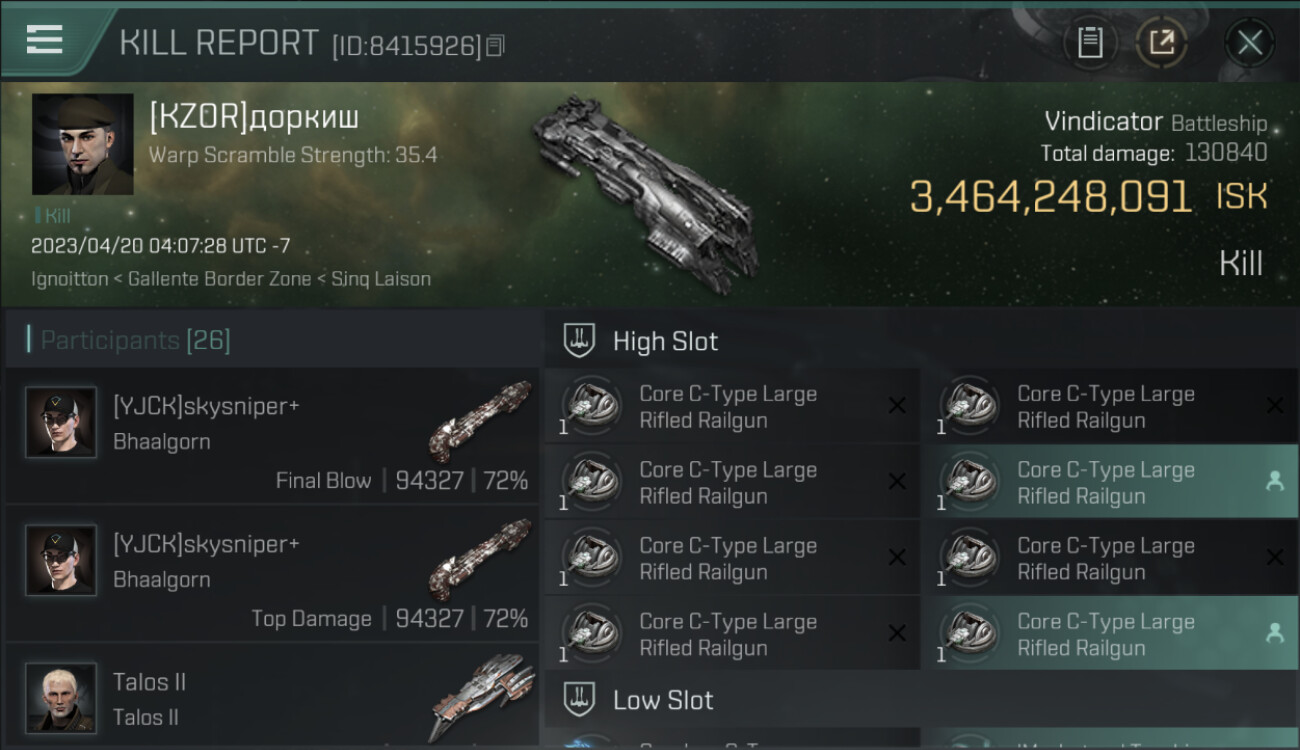This screenshot has width=1300, height=750.
Task: Click the Ignoitton system location link
Action: (x=70, y=279)
